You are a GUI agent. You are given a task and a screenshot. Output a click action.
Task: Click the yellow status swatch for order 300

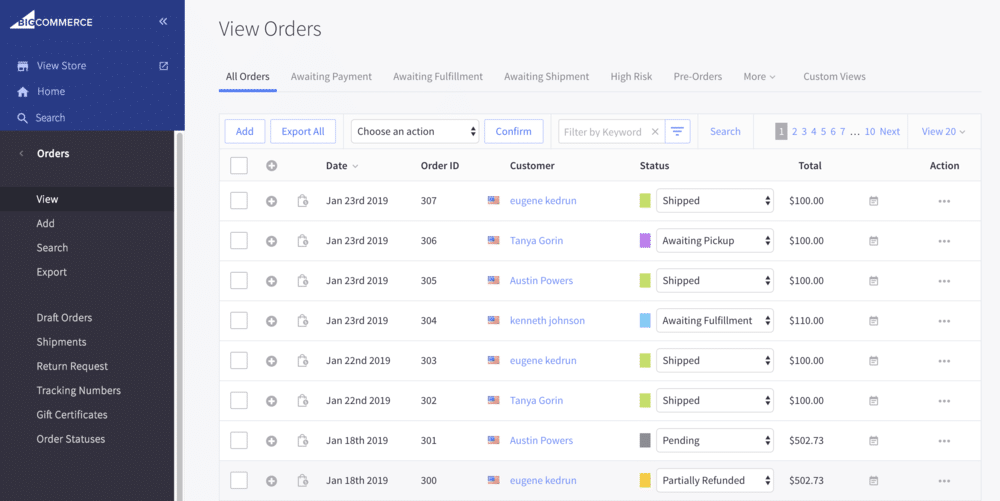645,481
